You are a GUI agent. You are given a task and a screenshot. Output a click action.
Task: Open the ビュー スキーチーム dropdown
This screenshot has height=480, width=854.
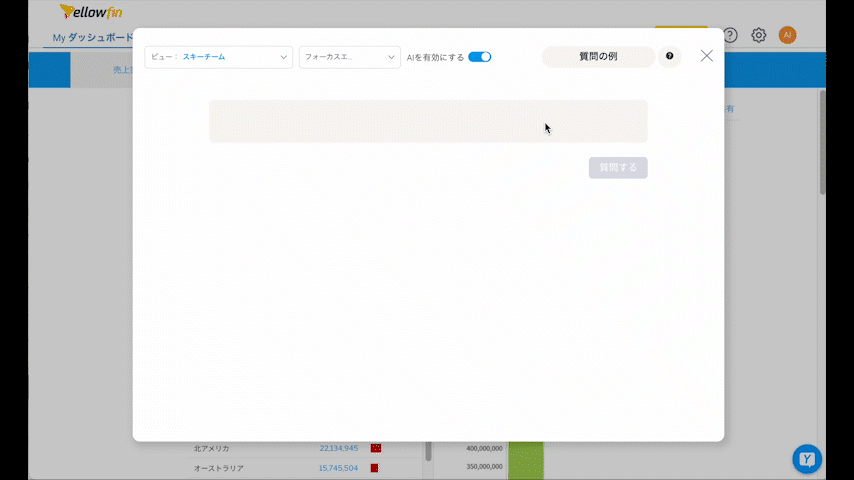pos(218,57)
